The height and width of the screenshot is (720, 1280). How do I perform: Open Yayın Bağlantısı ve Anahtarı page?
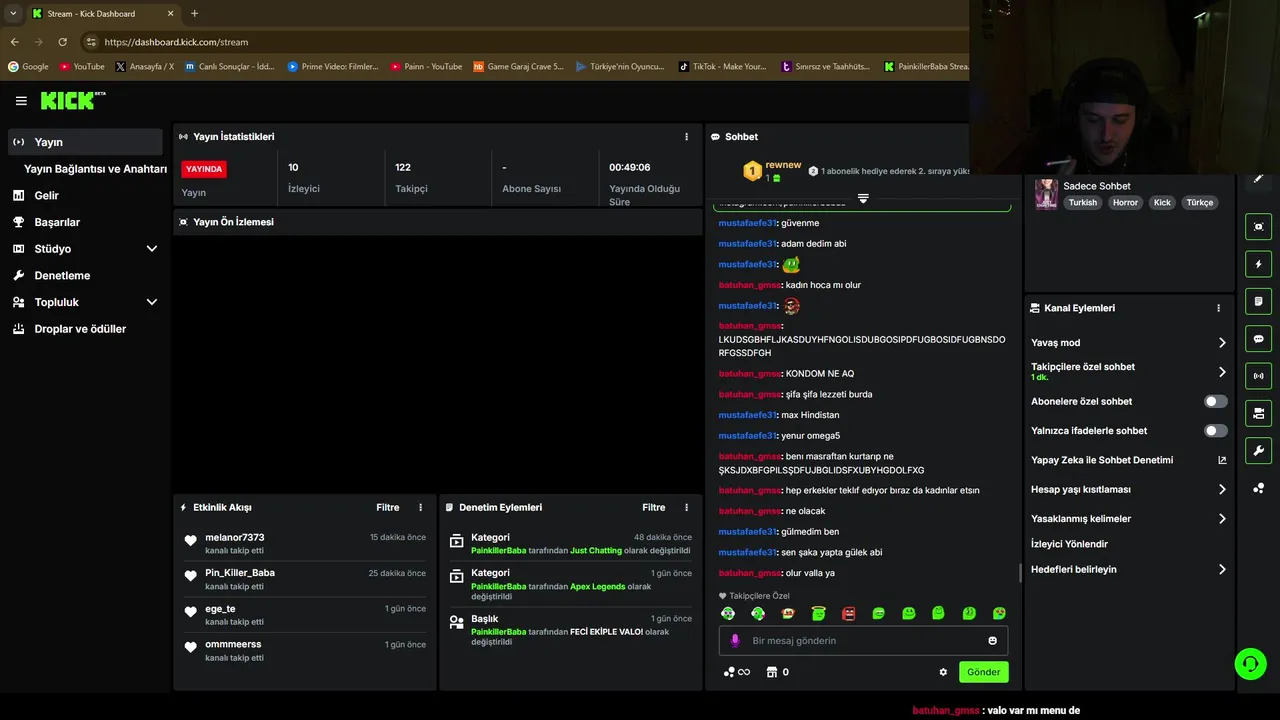[x=95, y=169]
